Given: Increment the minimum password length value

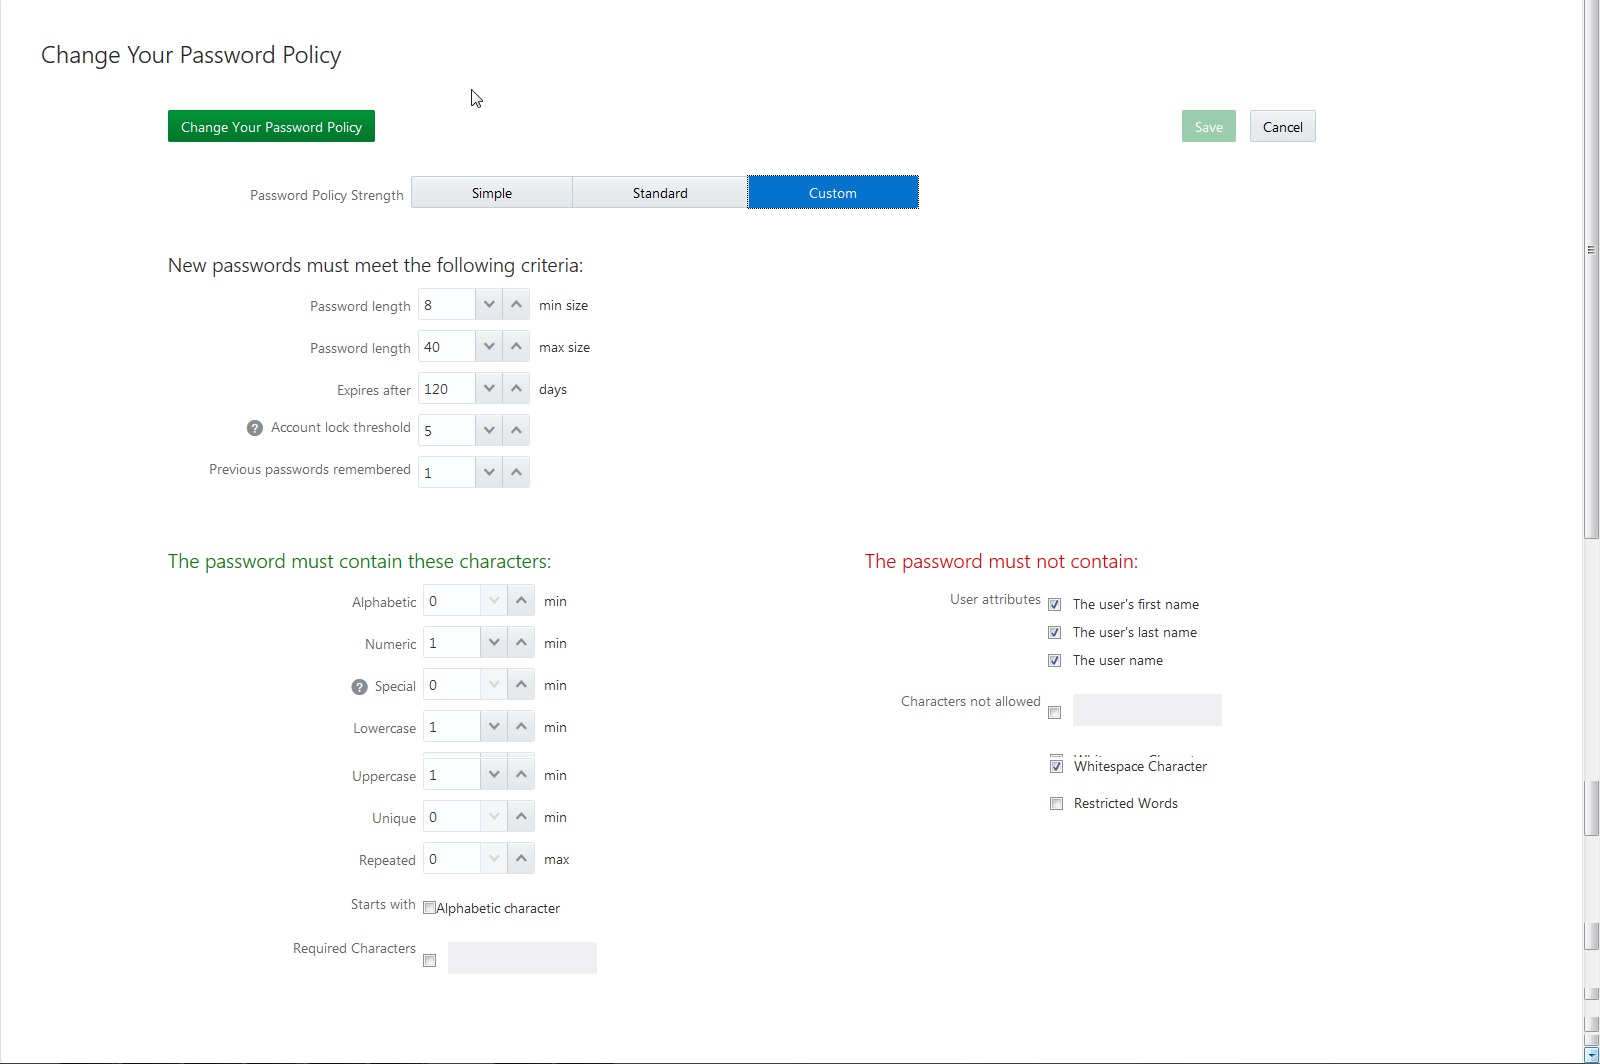Looking at the screenshot, I should pyautogui.click(x=516, y=304).
